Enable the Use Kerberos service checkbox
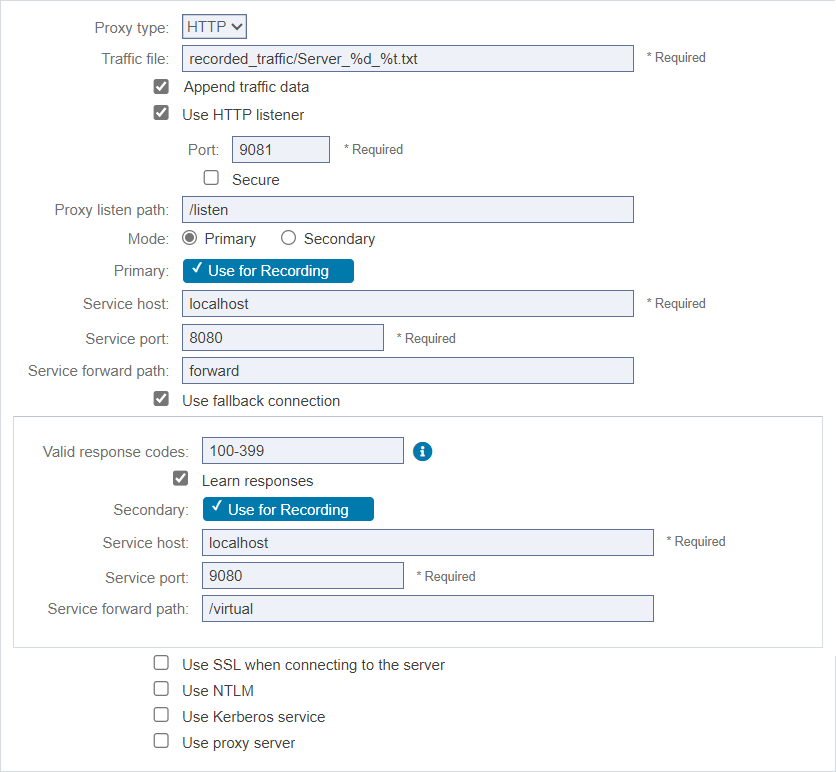Viewport: 836px width, 772px height. pos(161,714)
